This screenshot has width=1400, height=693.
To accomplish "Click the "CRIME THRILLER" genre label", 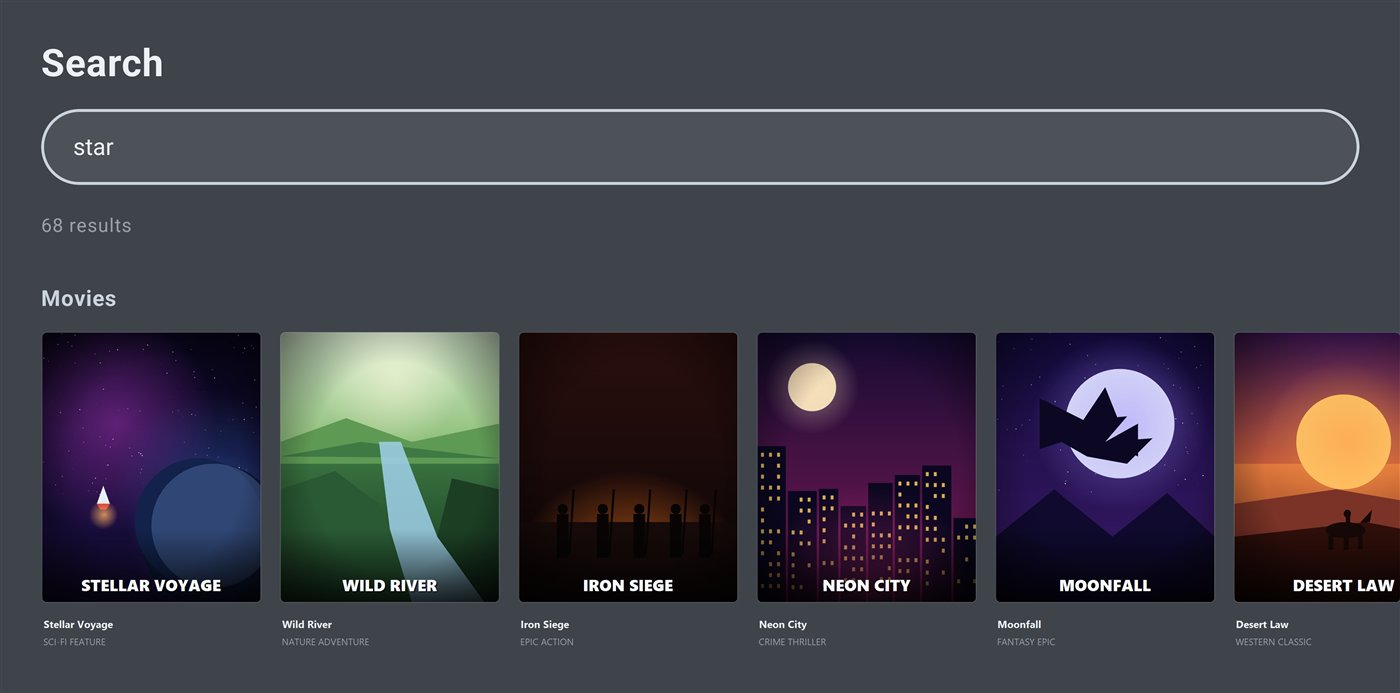I will coord(792,642).
